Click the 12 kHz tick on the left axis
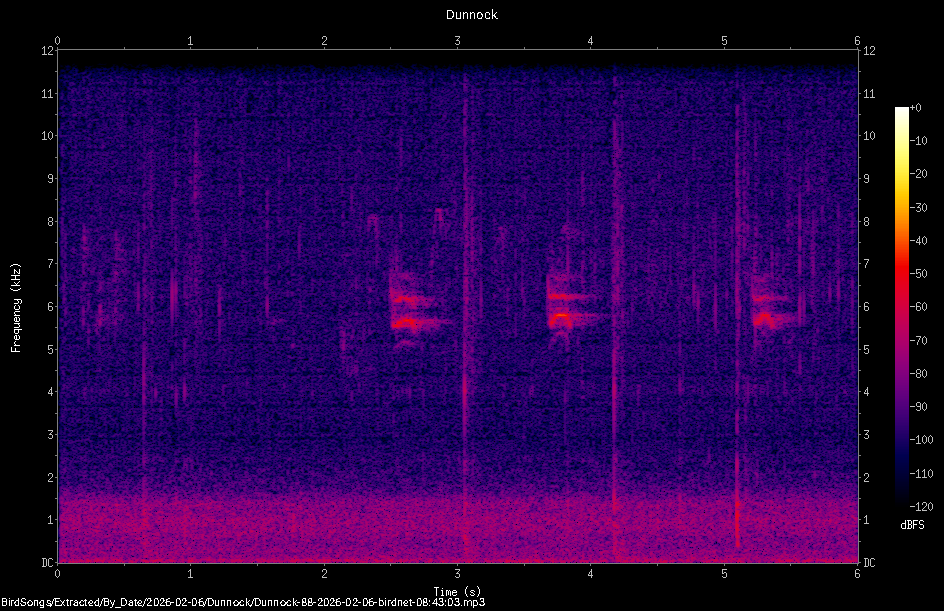The width and height of the screenshot is (944, 611). 49,51
